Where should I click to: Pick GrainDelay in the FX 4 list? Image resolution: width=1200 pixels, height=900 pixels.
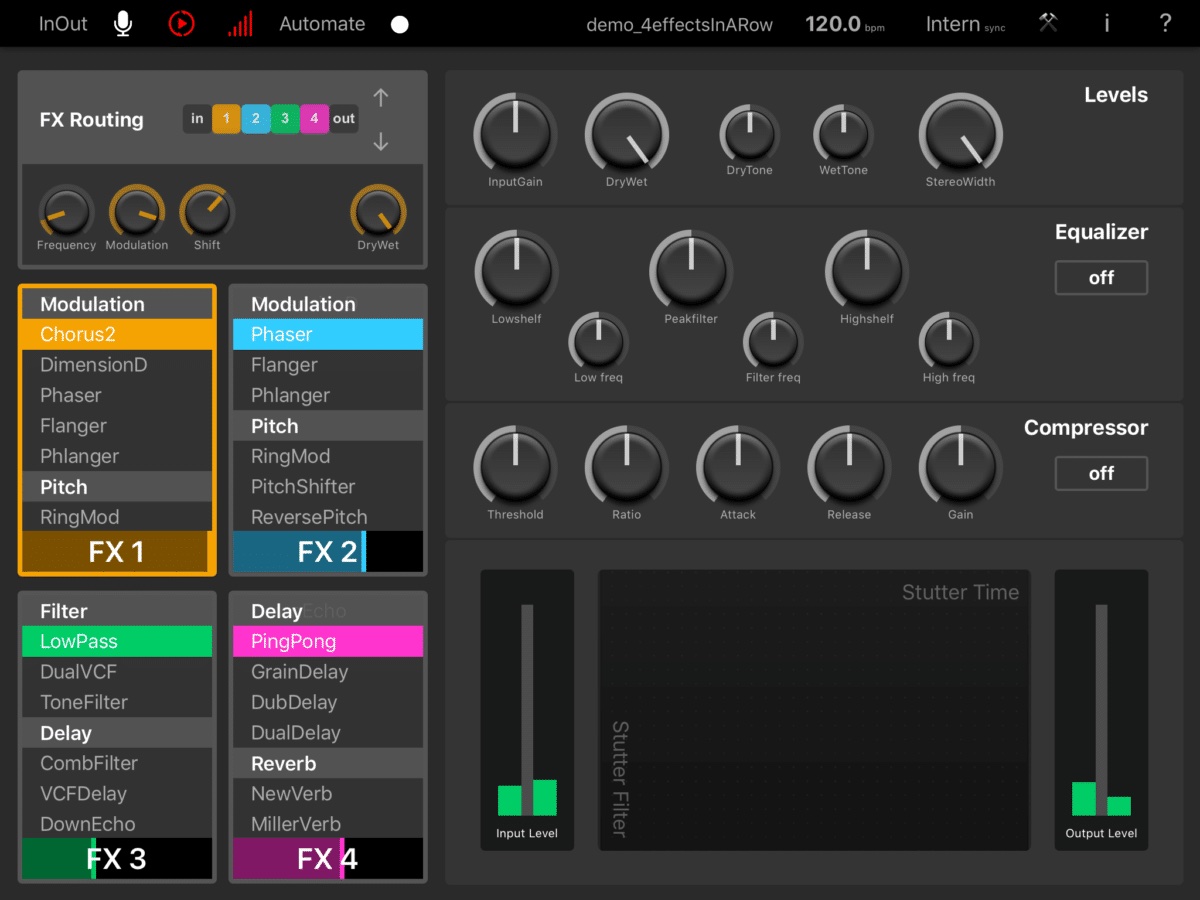tap(300, 672)
